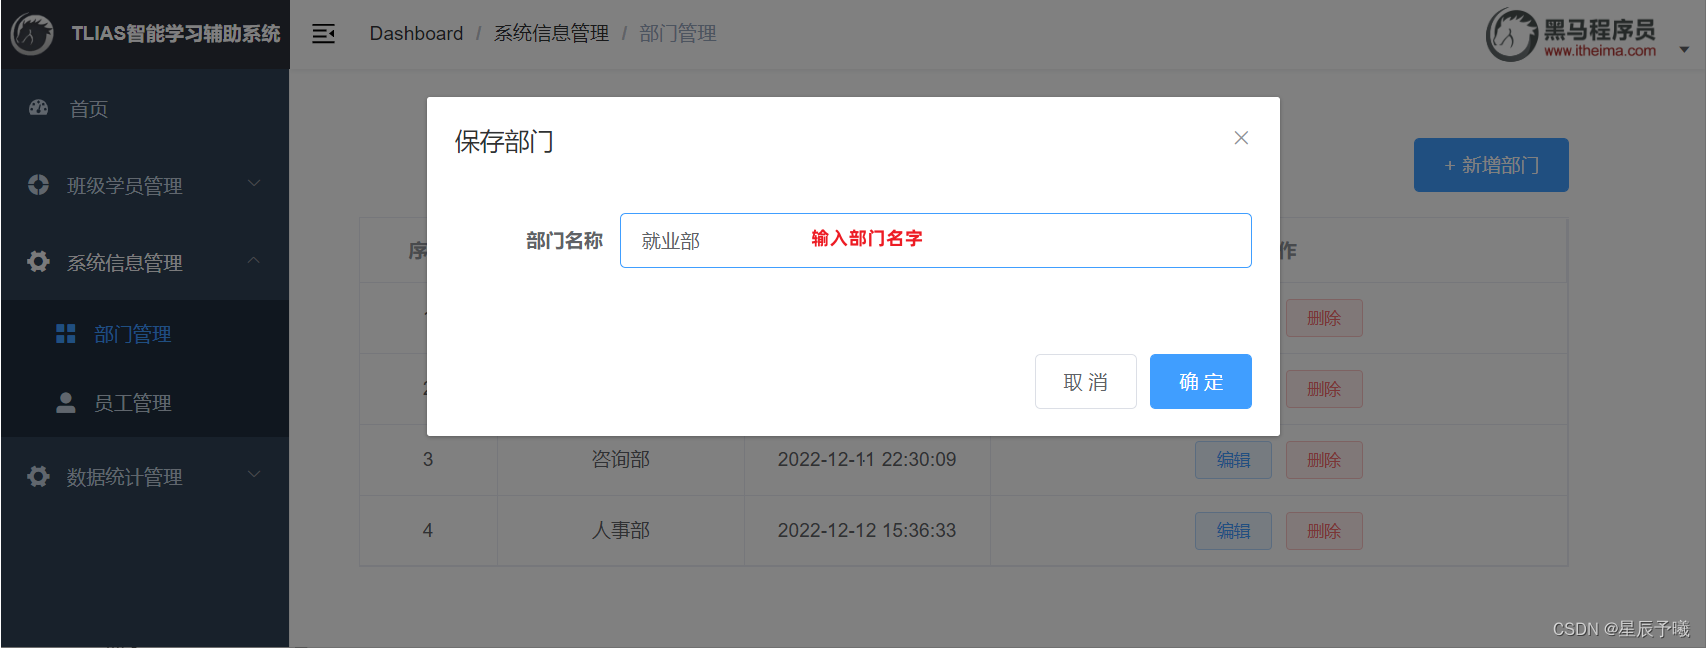Click the grid icon beside 部门管理

tap(66, 334)
